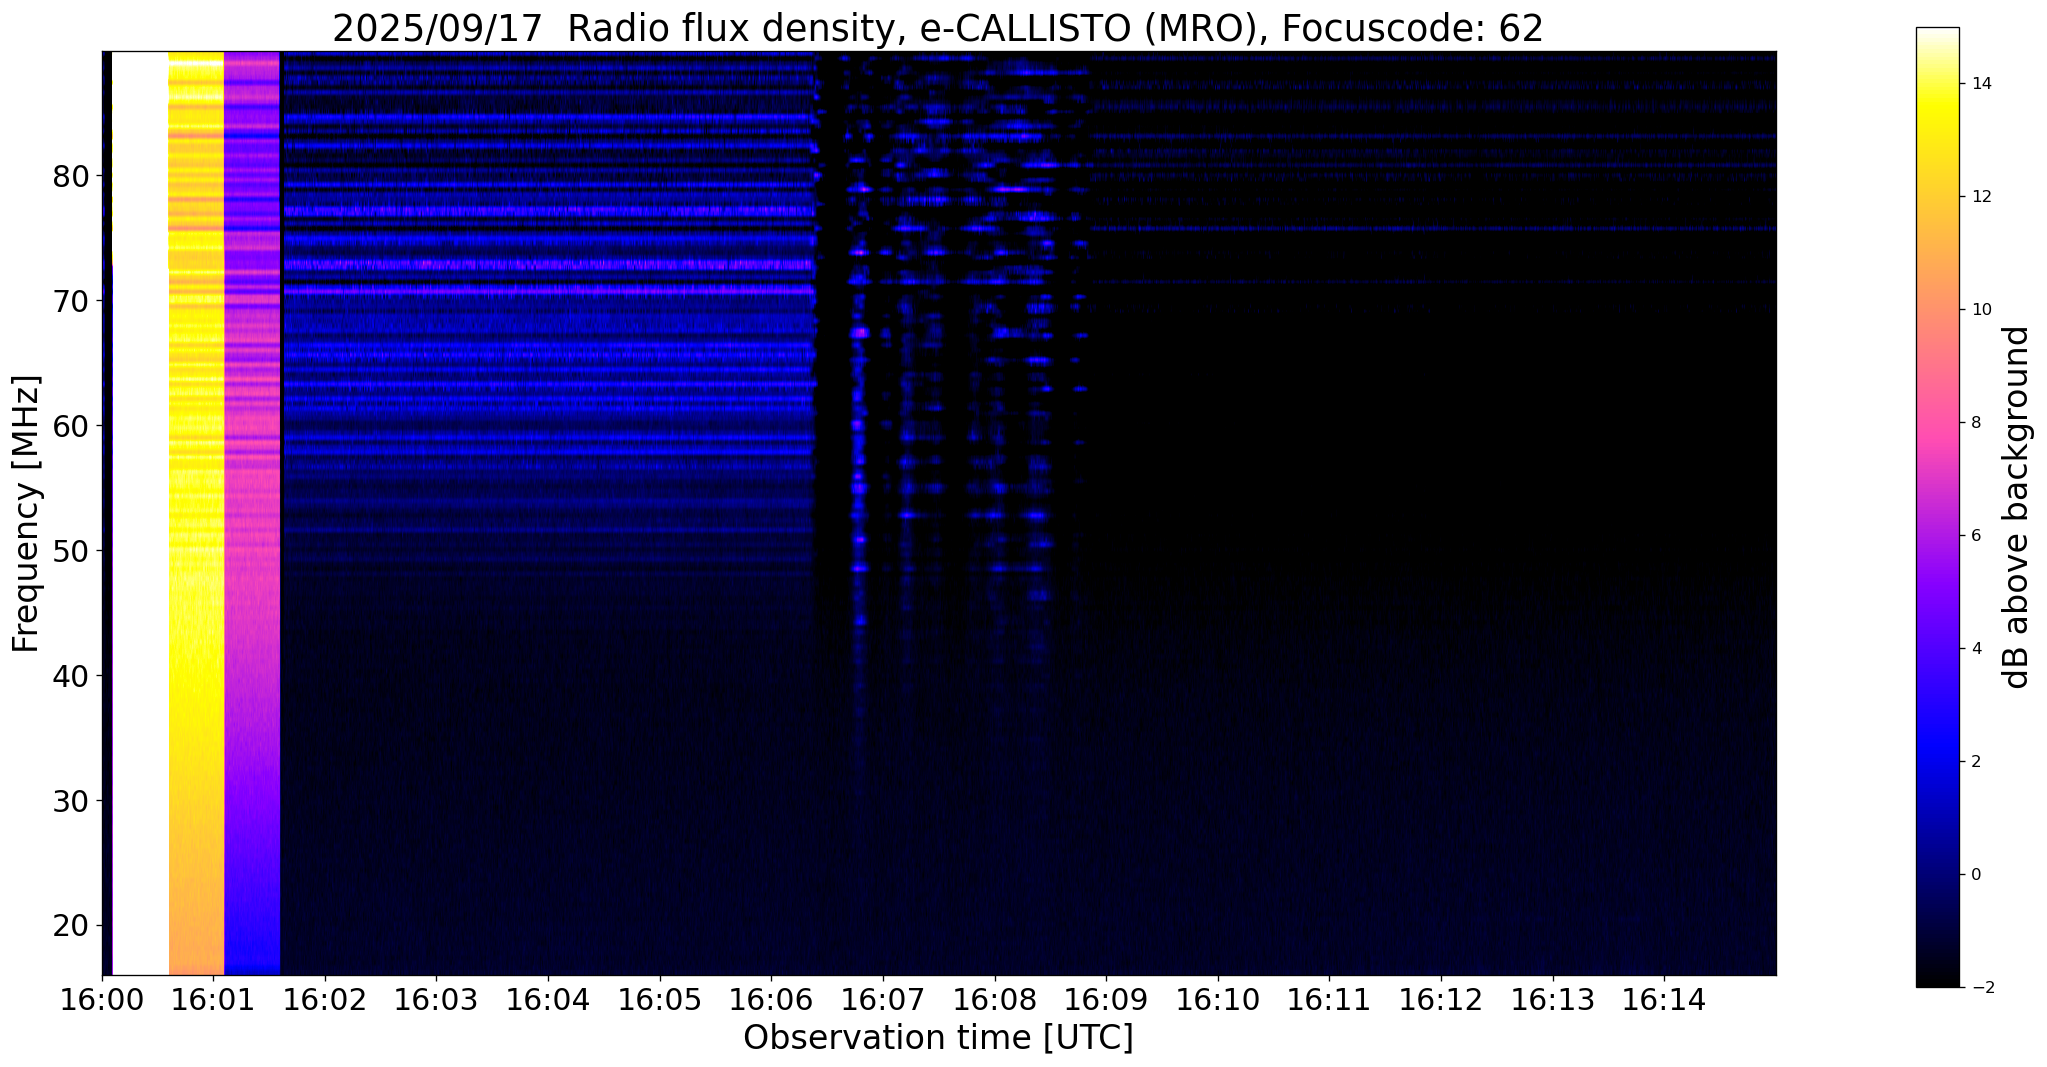Click the 80 MHz frequency tick label
The image size is (2047, 1067).
point(71,177)
